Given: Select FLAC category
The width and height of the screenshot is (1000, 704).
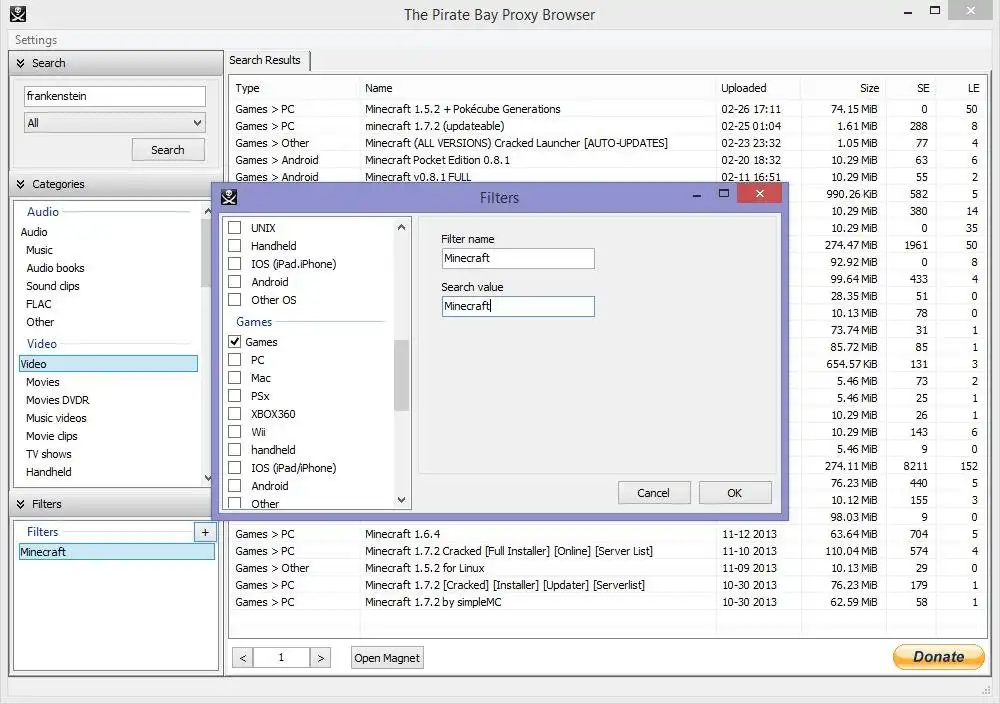Looking at the screenshot, I should [x=39, y=304].
